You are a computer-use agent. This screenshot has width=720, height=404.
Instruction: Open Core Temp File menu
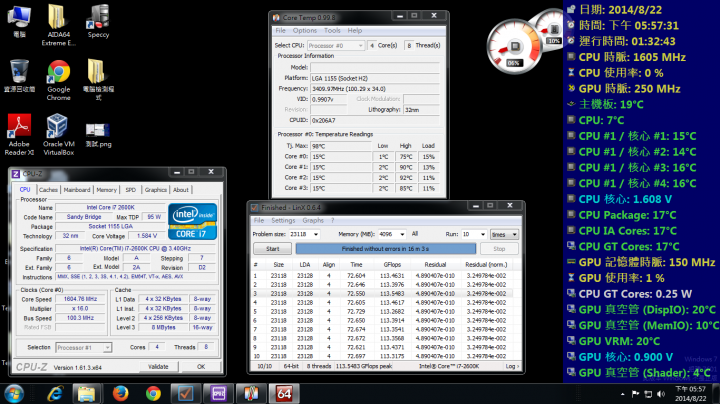click(281, 30)
